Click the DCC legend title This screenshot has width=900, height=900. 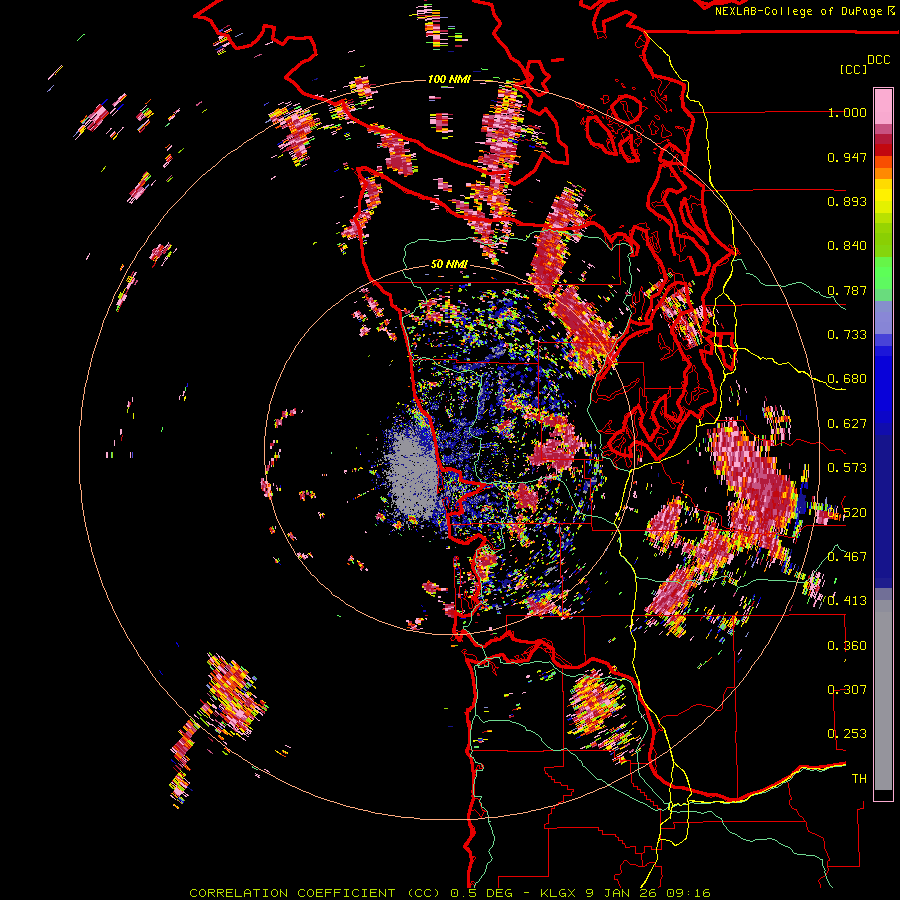(878, 60)
